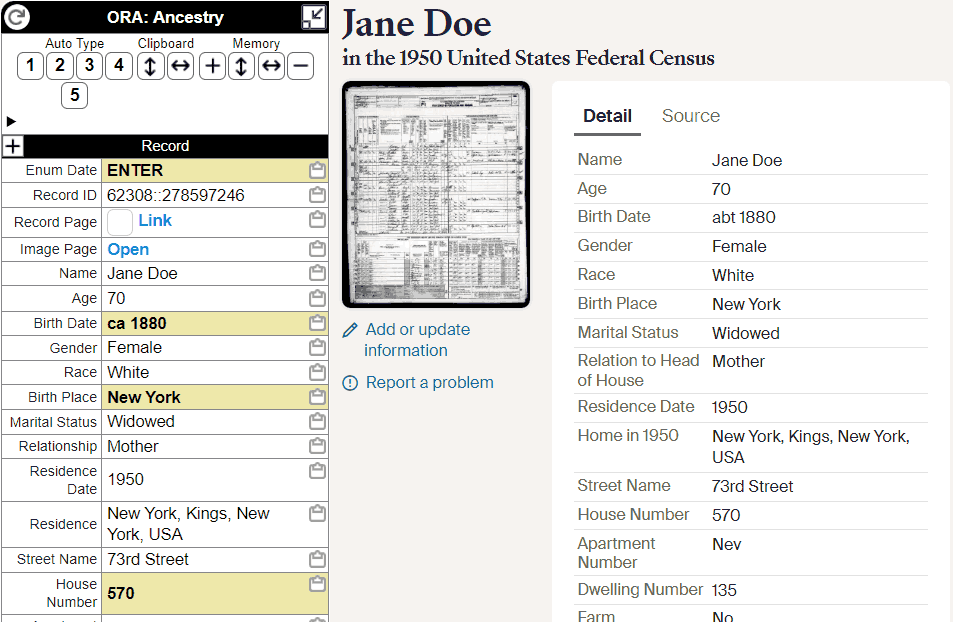
Task: Switch to the Source tab
Action: coord(690,116)
